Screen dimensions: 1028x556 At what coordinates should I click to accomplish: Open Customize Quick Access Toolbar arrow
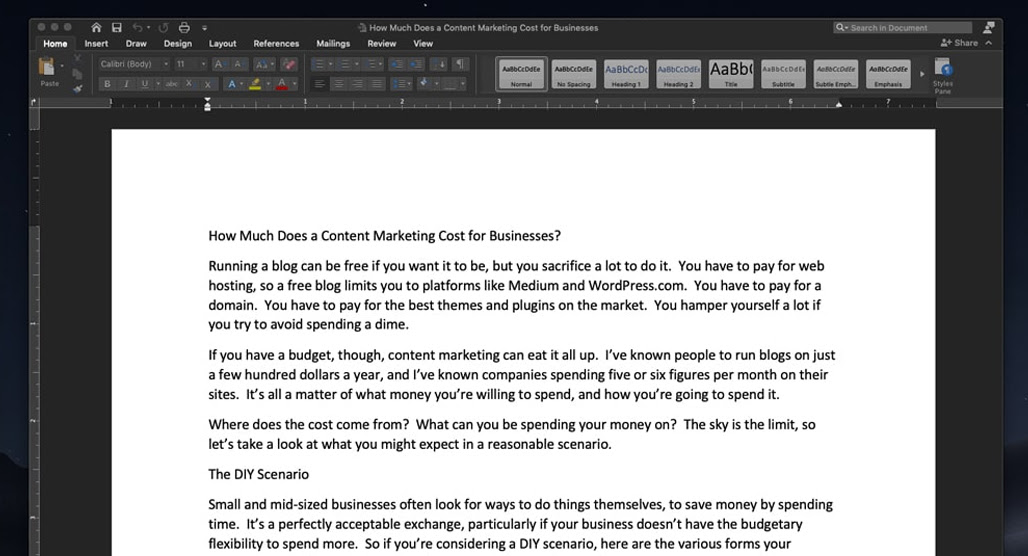point(205,28)
